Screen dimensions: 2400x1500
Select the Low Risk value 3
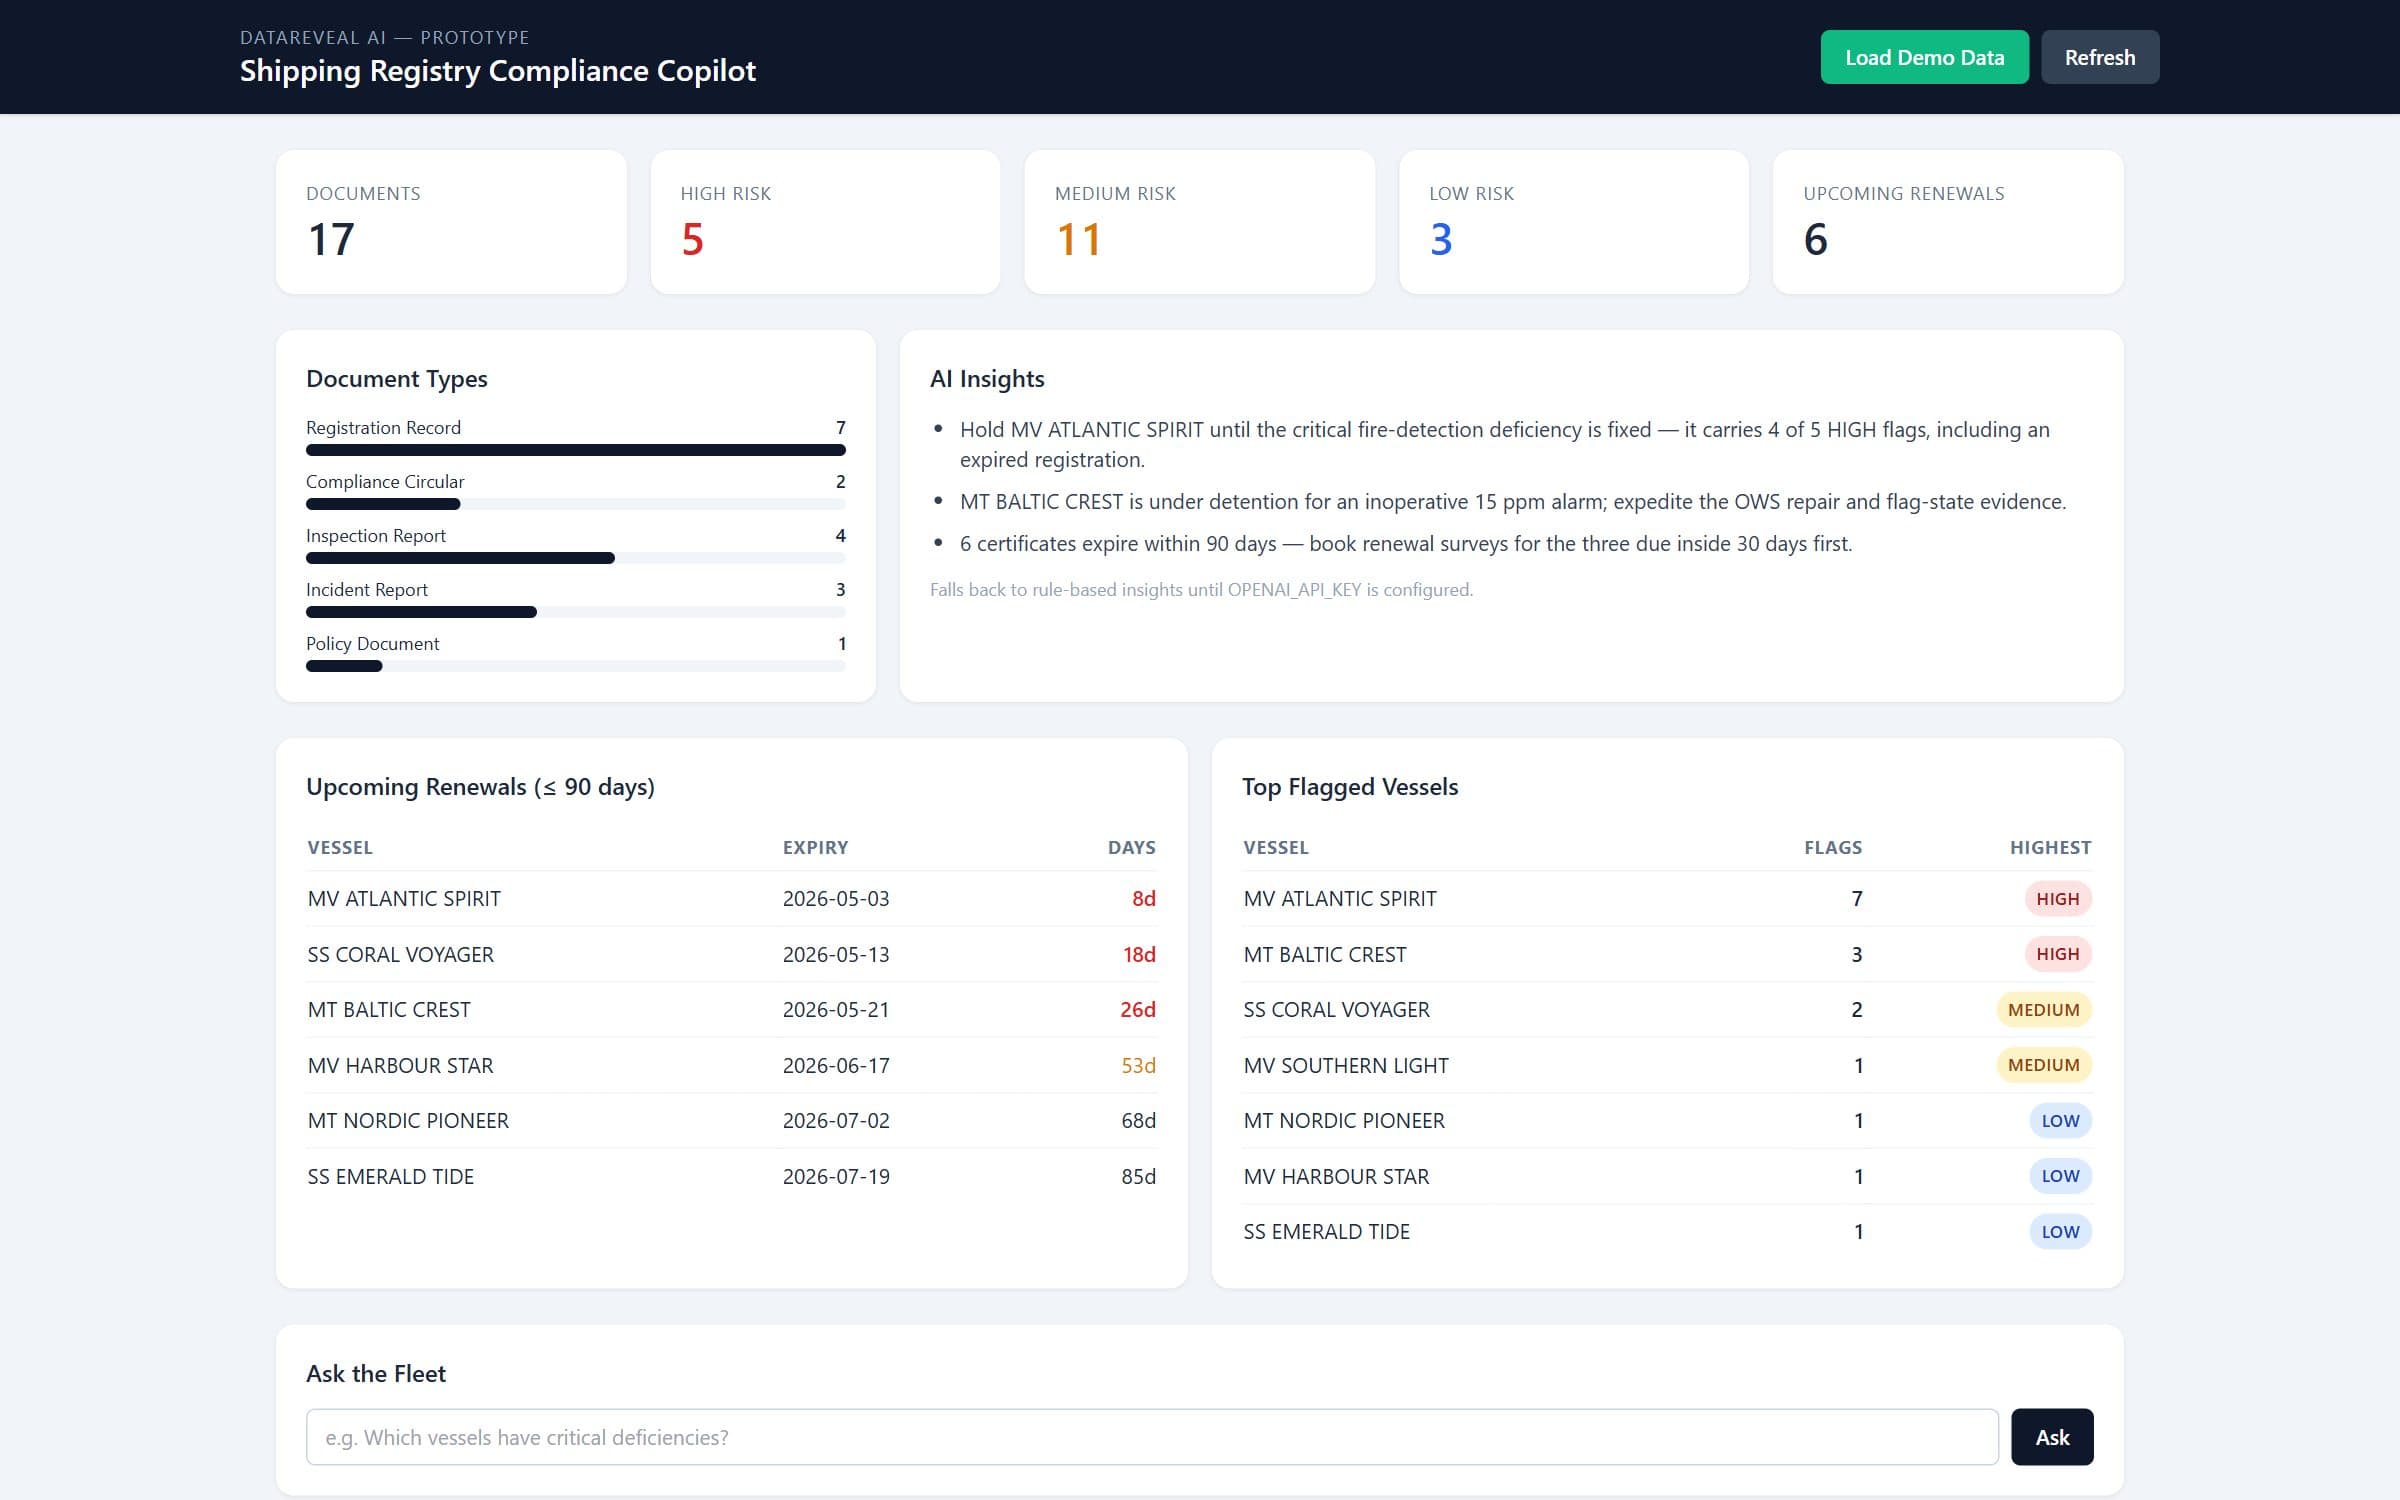pyautogui.click(x=1441, y=240)
